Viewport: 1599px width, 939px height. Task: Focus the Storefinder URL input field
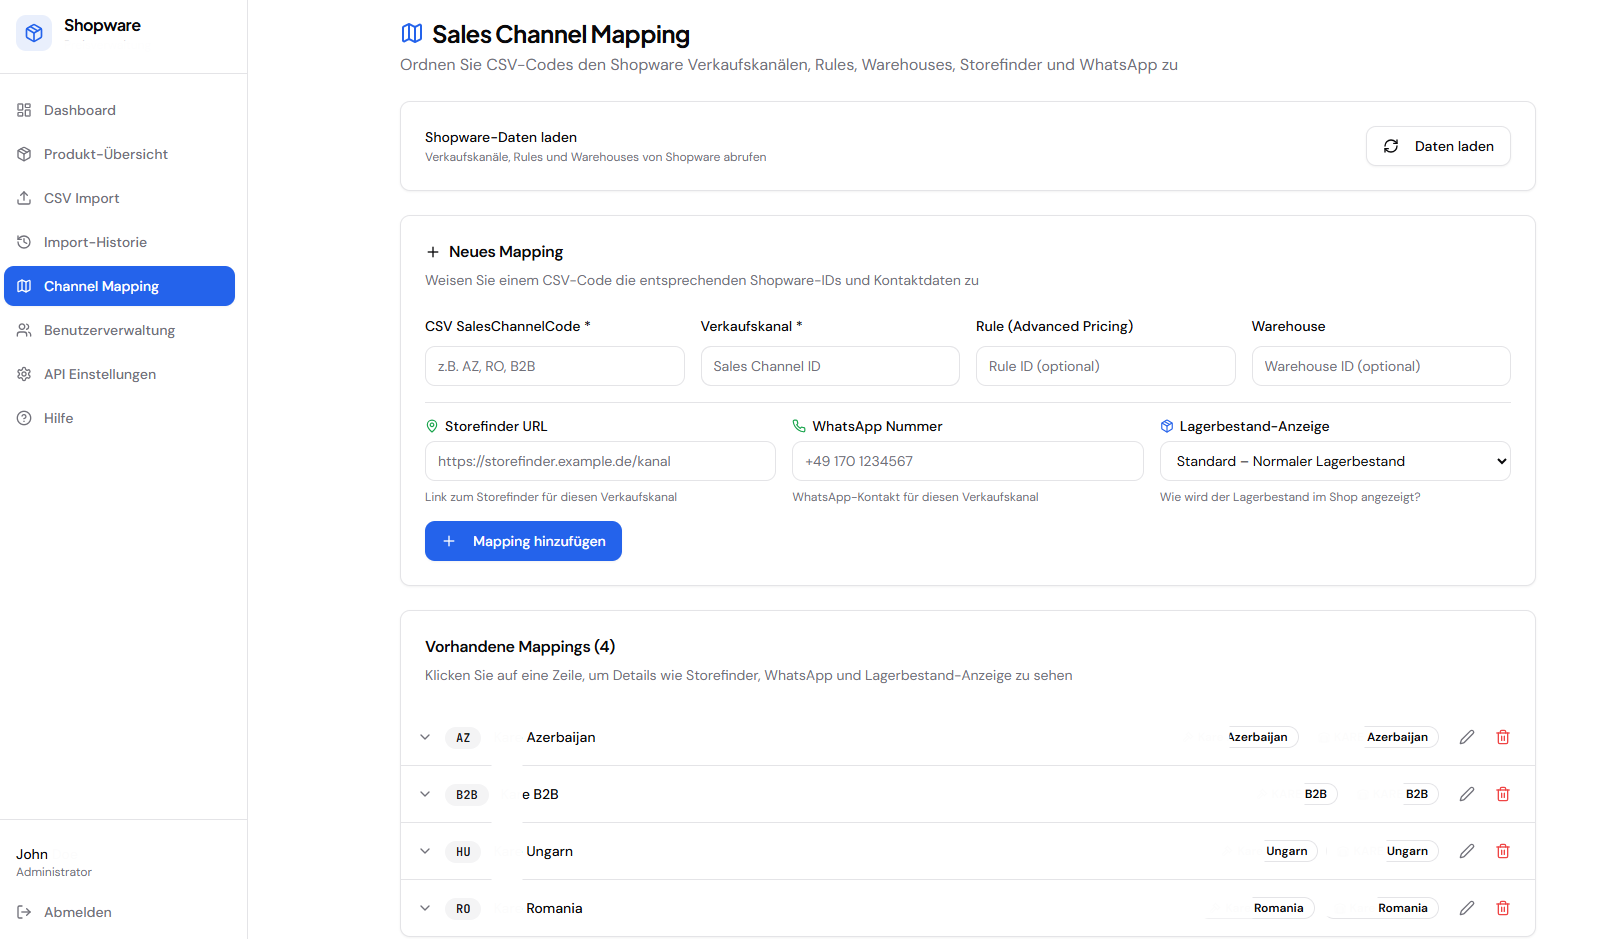(600, 461)
